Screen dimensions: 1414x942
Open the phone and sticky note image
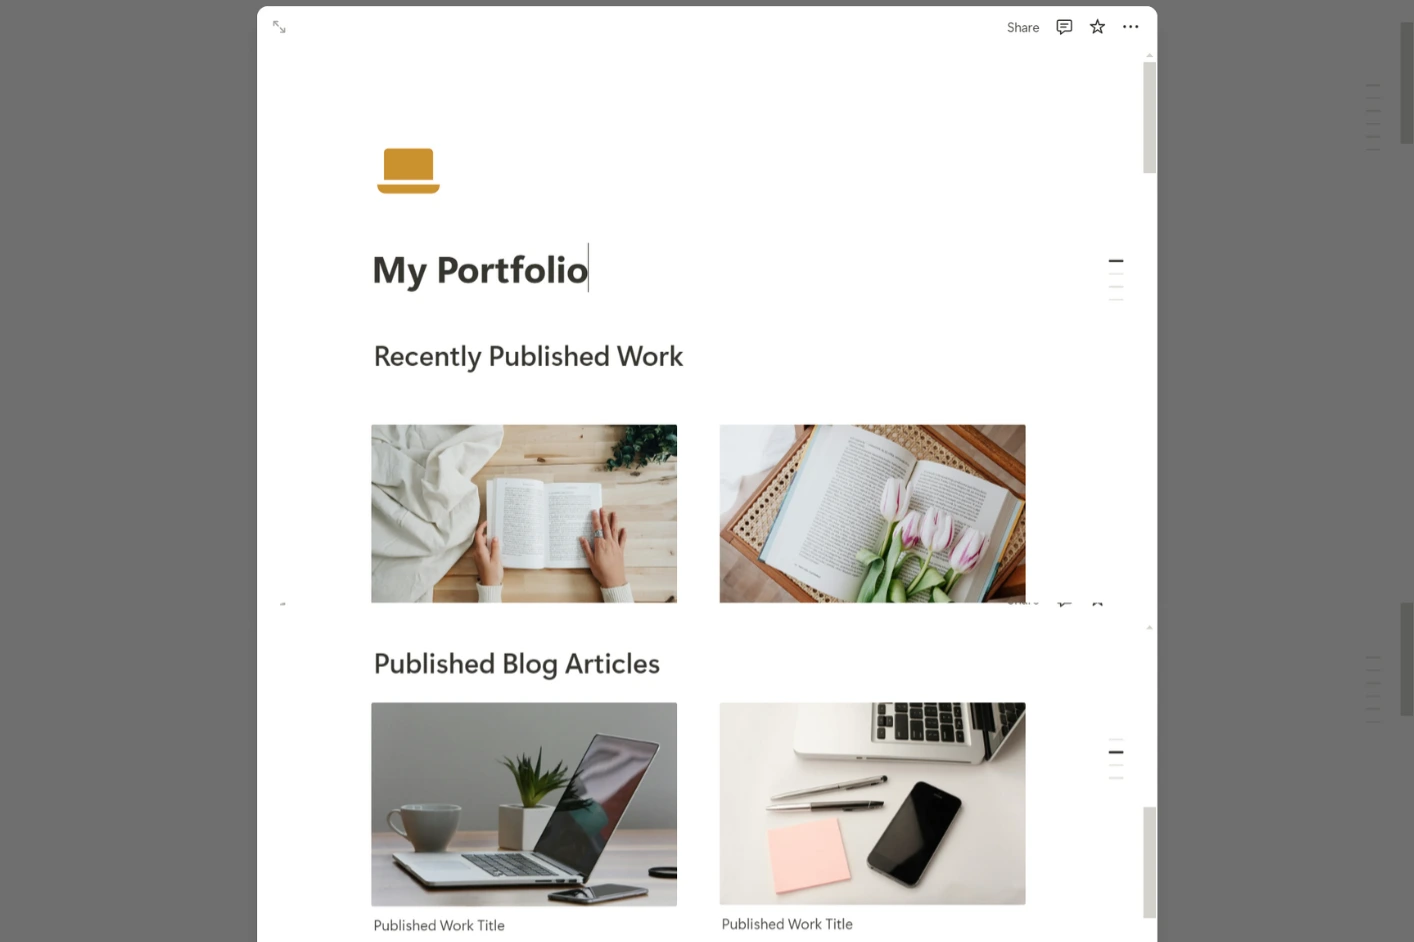[872, 803]
